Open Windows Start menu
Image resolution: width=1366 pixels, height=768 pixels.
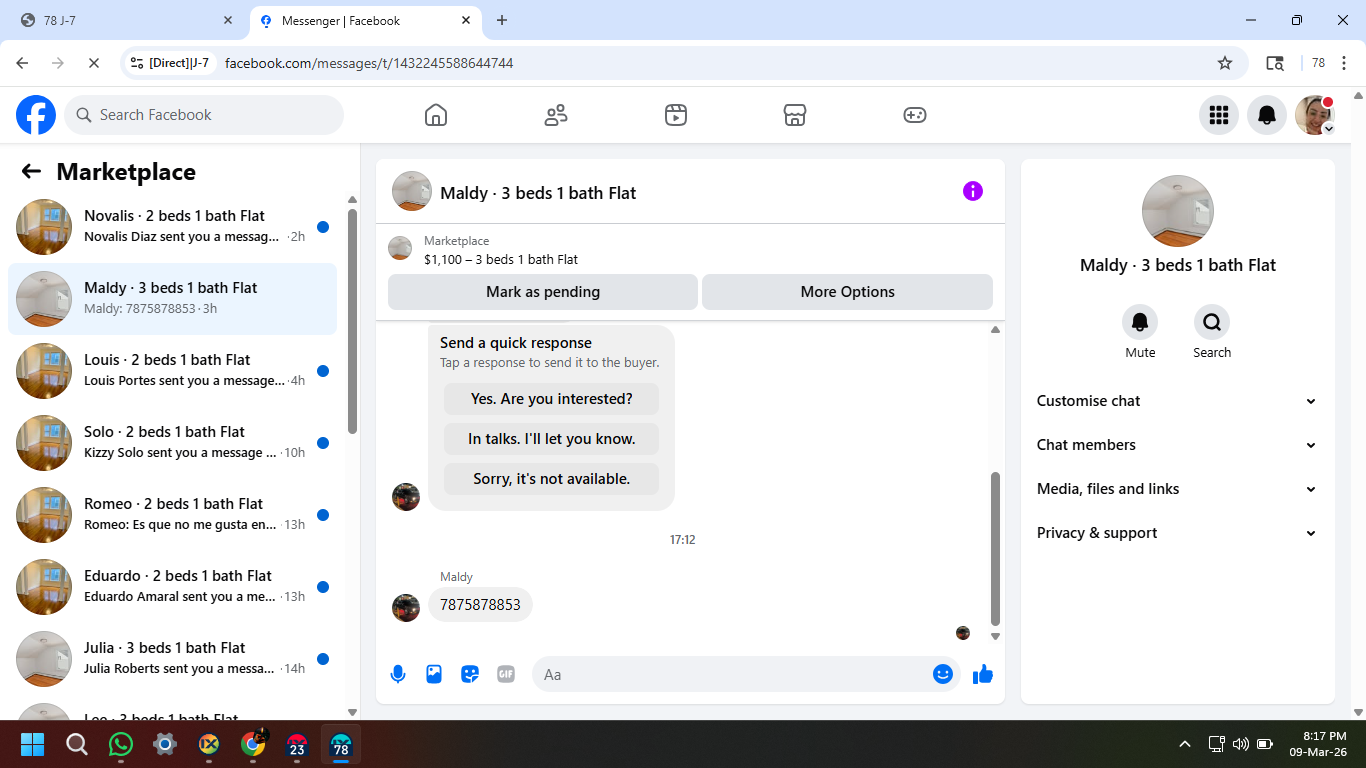(33, 744)
